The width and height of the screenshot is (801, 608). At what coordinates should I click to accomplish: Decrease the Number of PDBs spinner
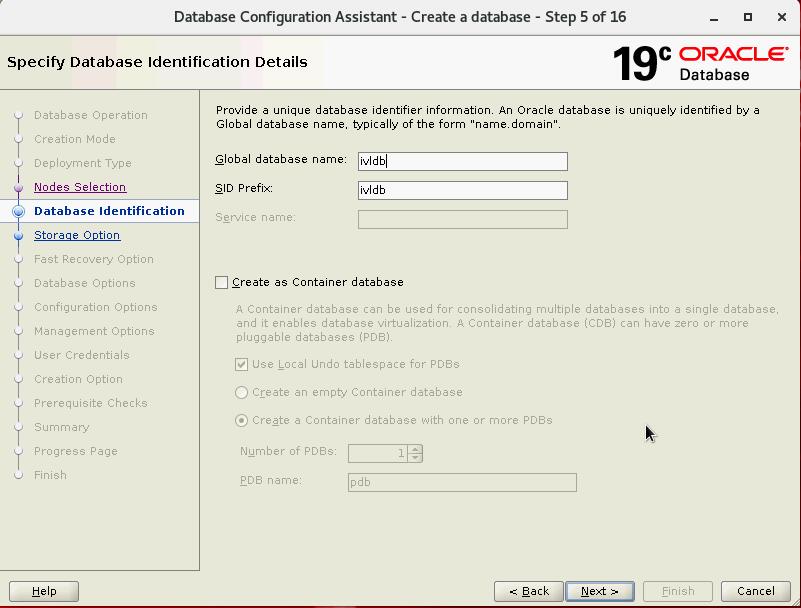[x=415, y=458]
